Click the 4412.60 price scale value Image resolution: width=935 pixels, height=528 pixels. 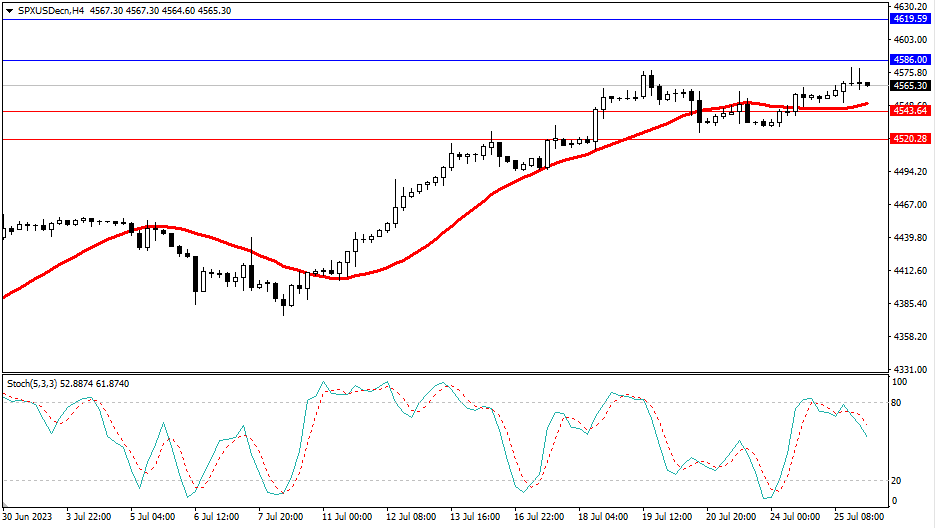point(909,271)
